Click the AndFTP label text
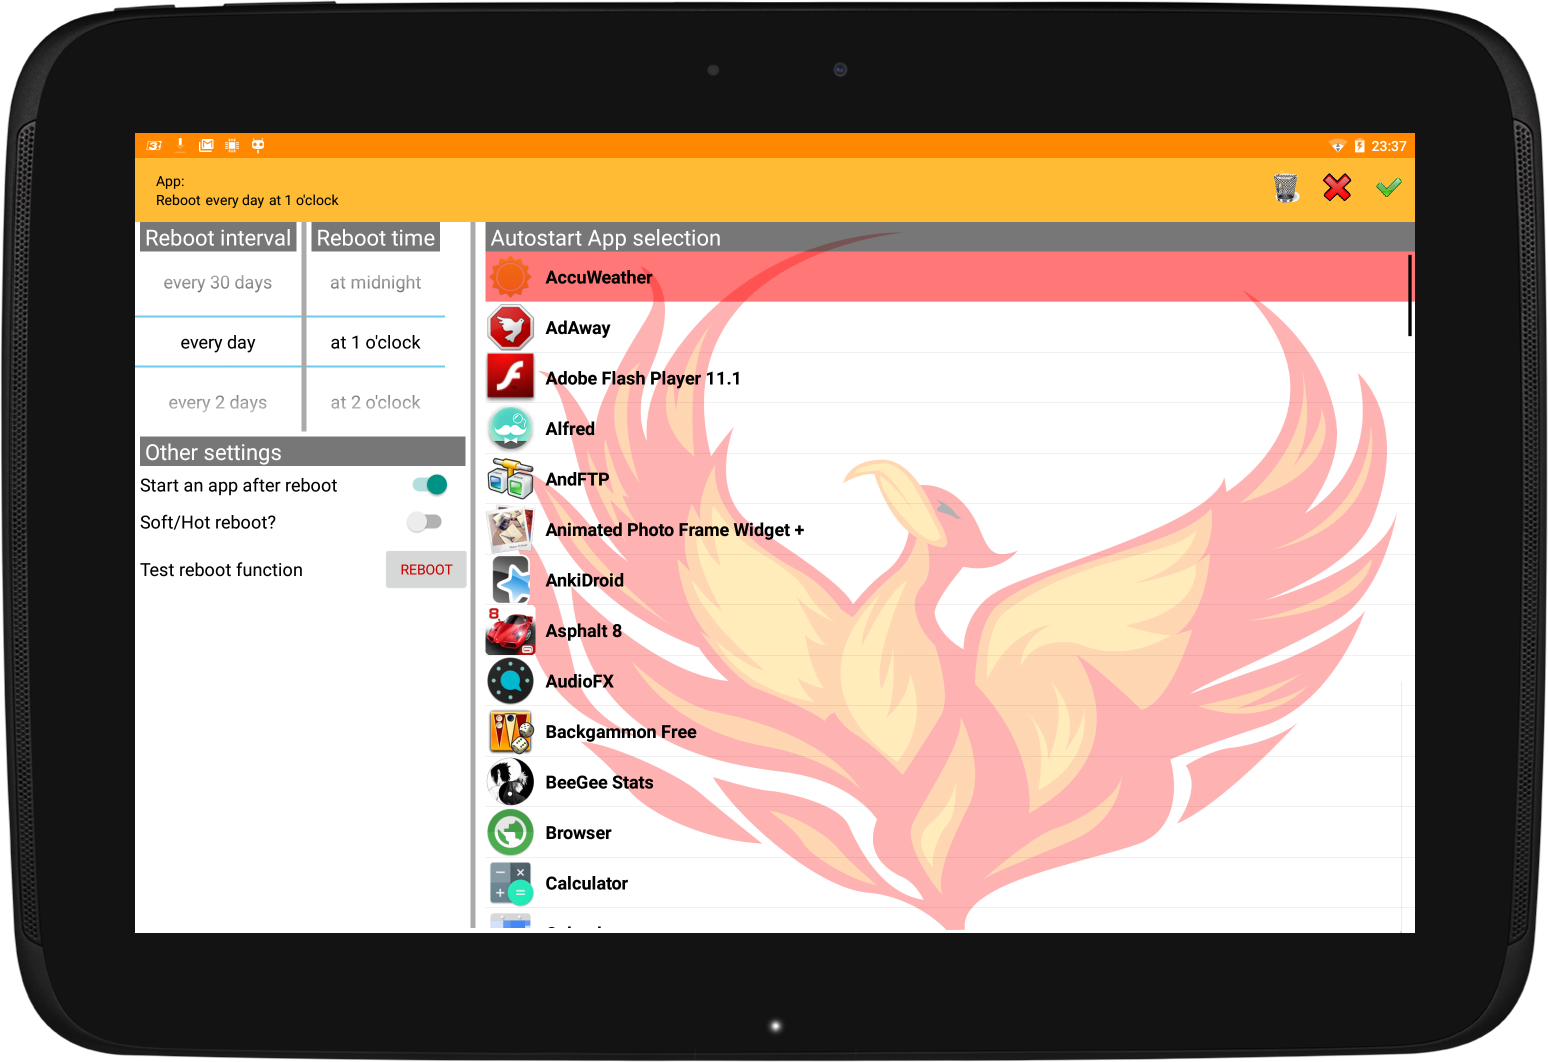The width and height of the screenshot is (1548, 1062). coord(577,479)
